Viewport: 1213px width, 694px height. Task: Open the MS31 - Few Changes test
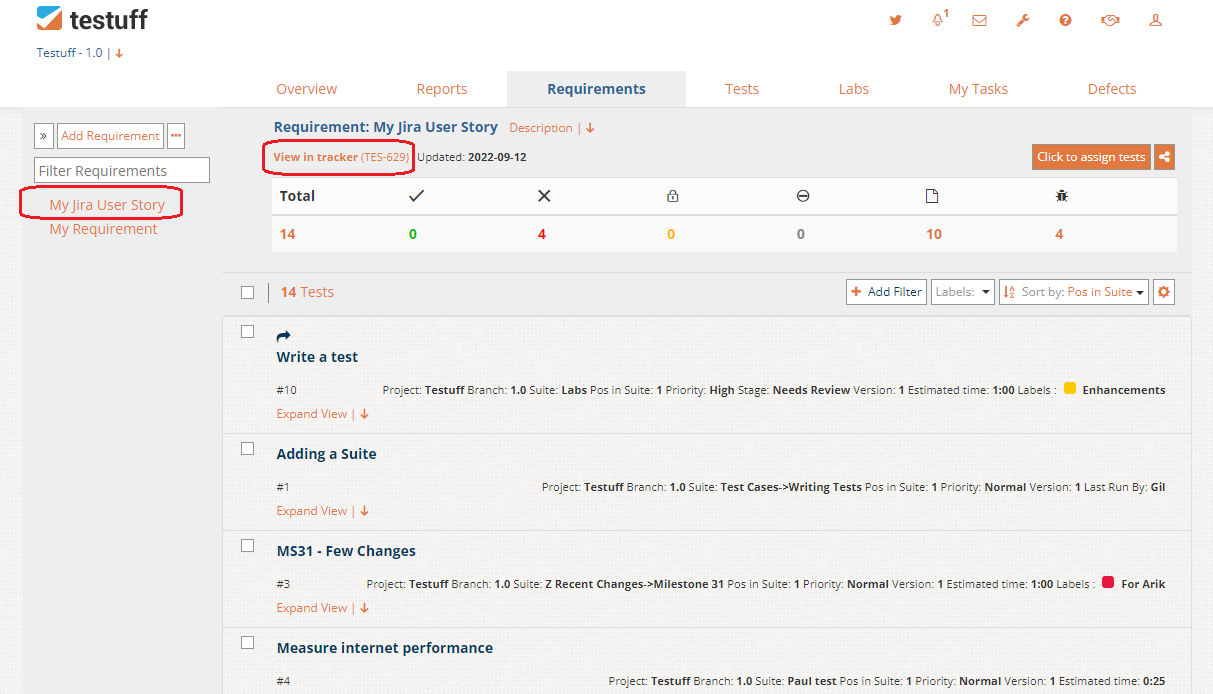pos(346,551)
